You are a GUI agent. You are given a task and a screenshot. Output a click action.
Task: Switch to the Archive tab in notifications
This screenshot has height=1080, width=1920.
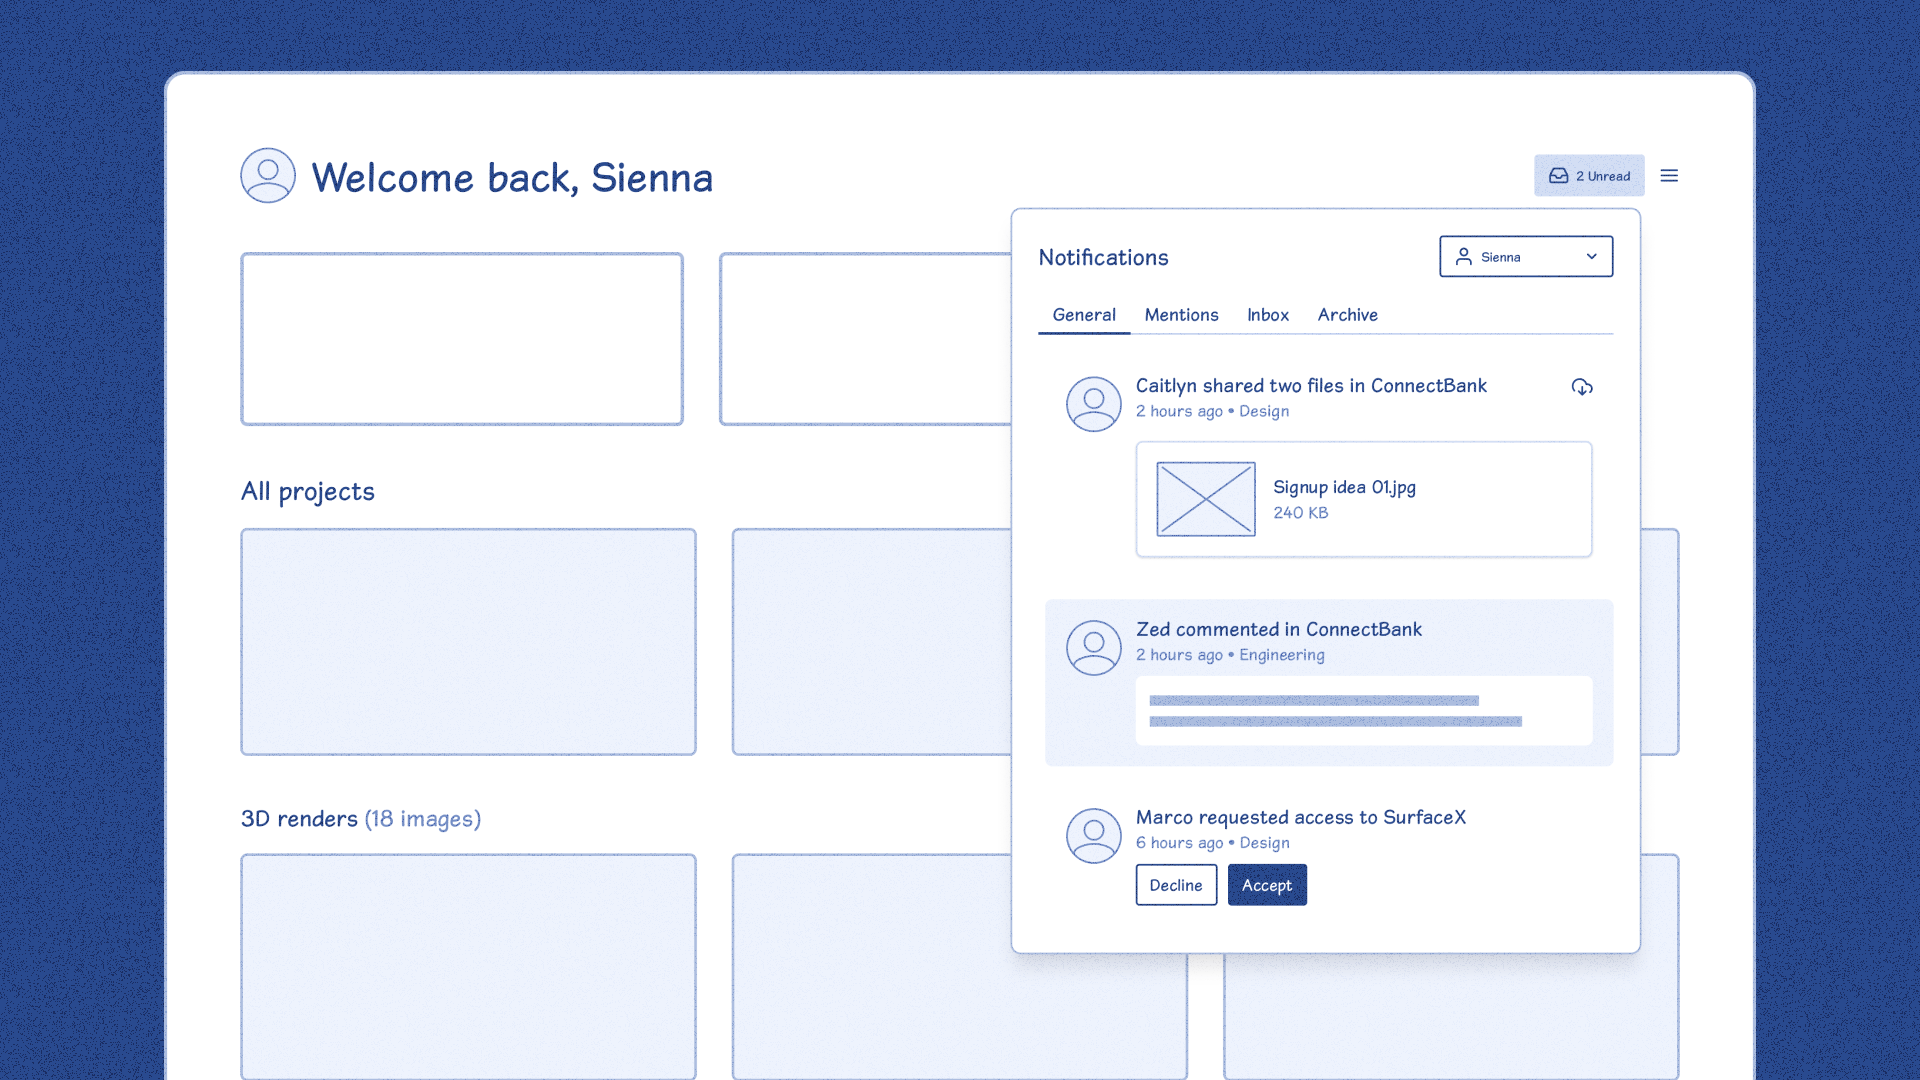[1346, 314]
